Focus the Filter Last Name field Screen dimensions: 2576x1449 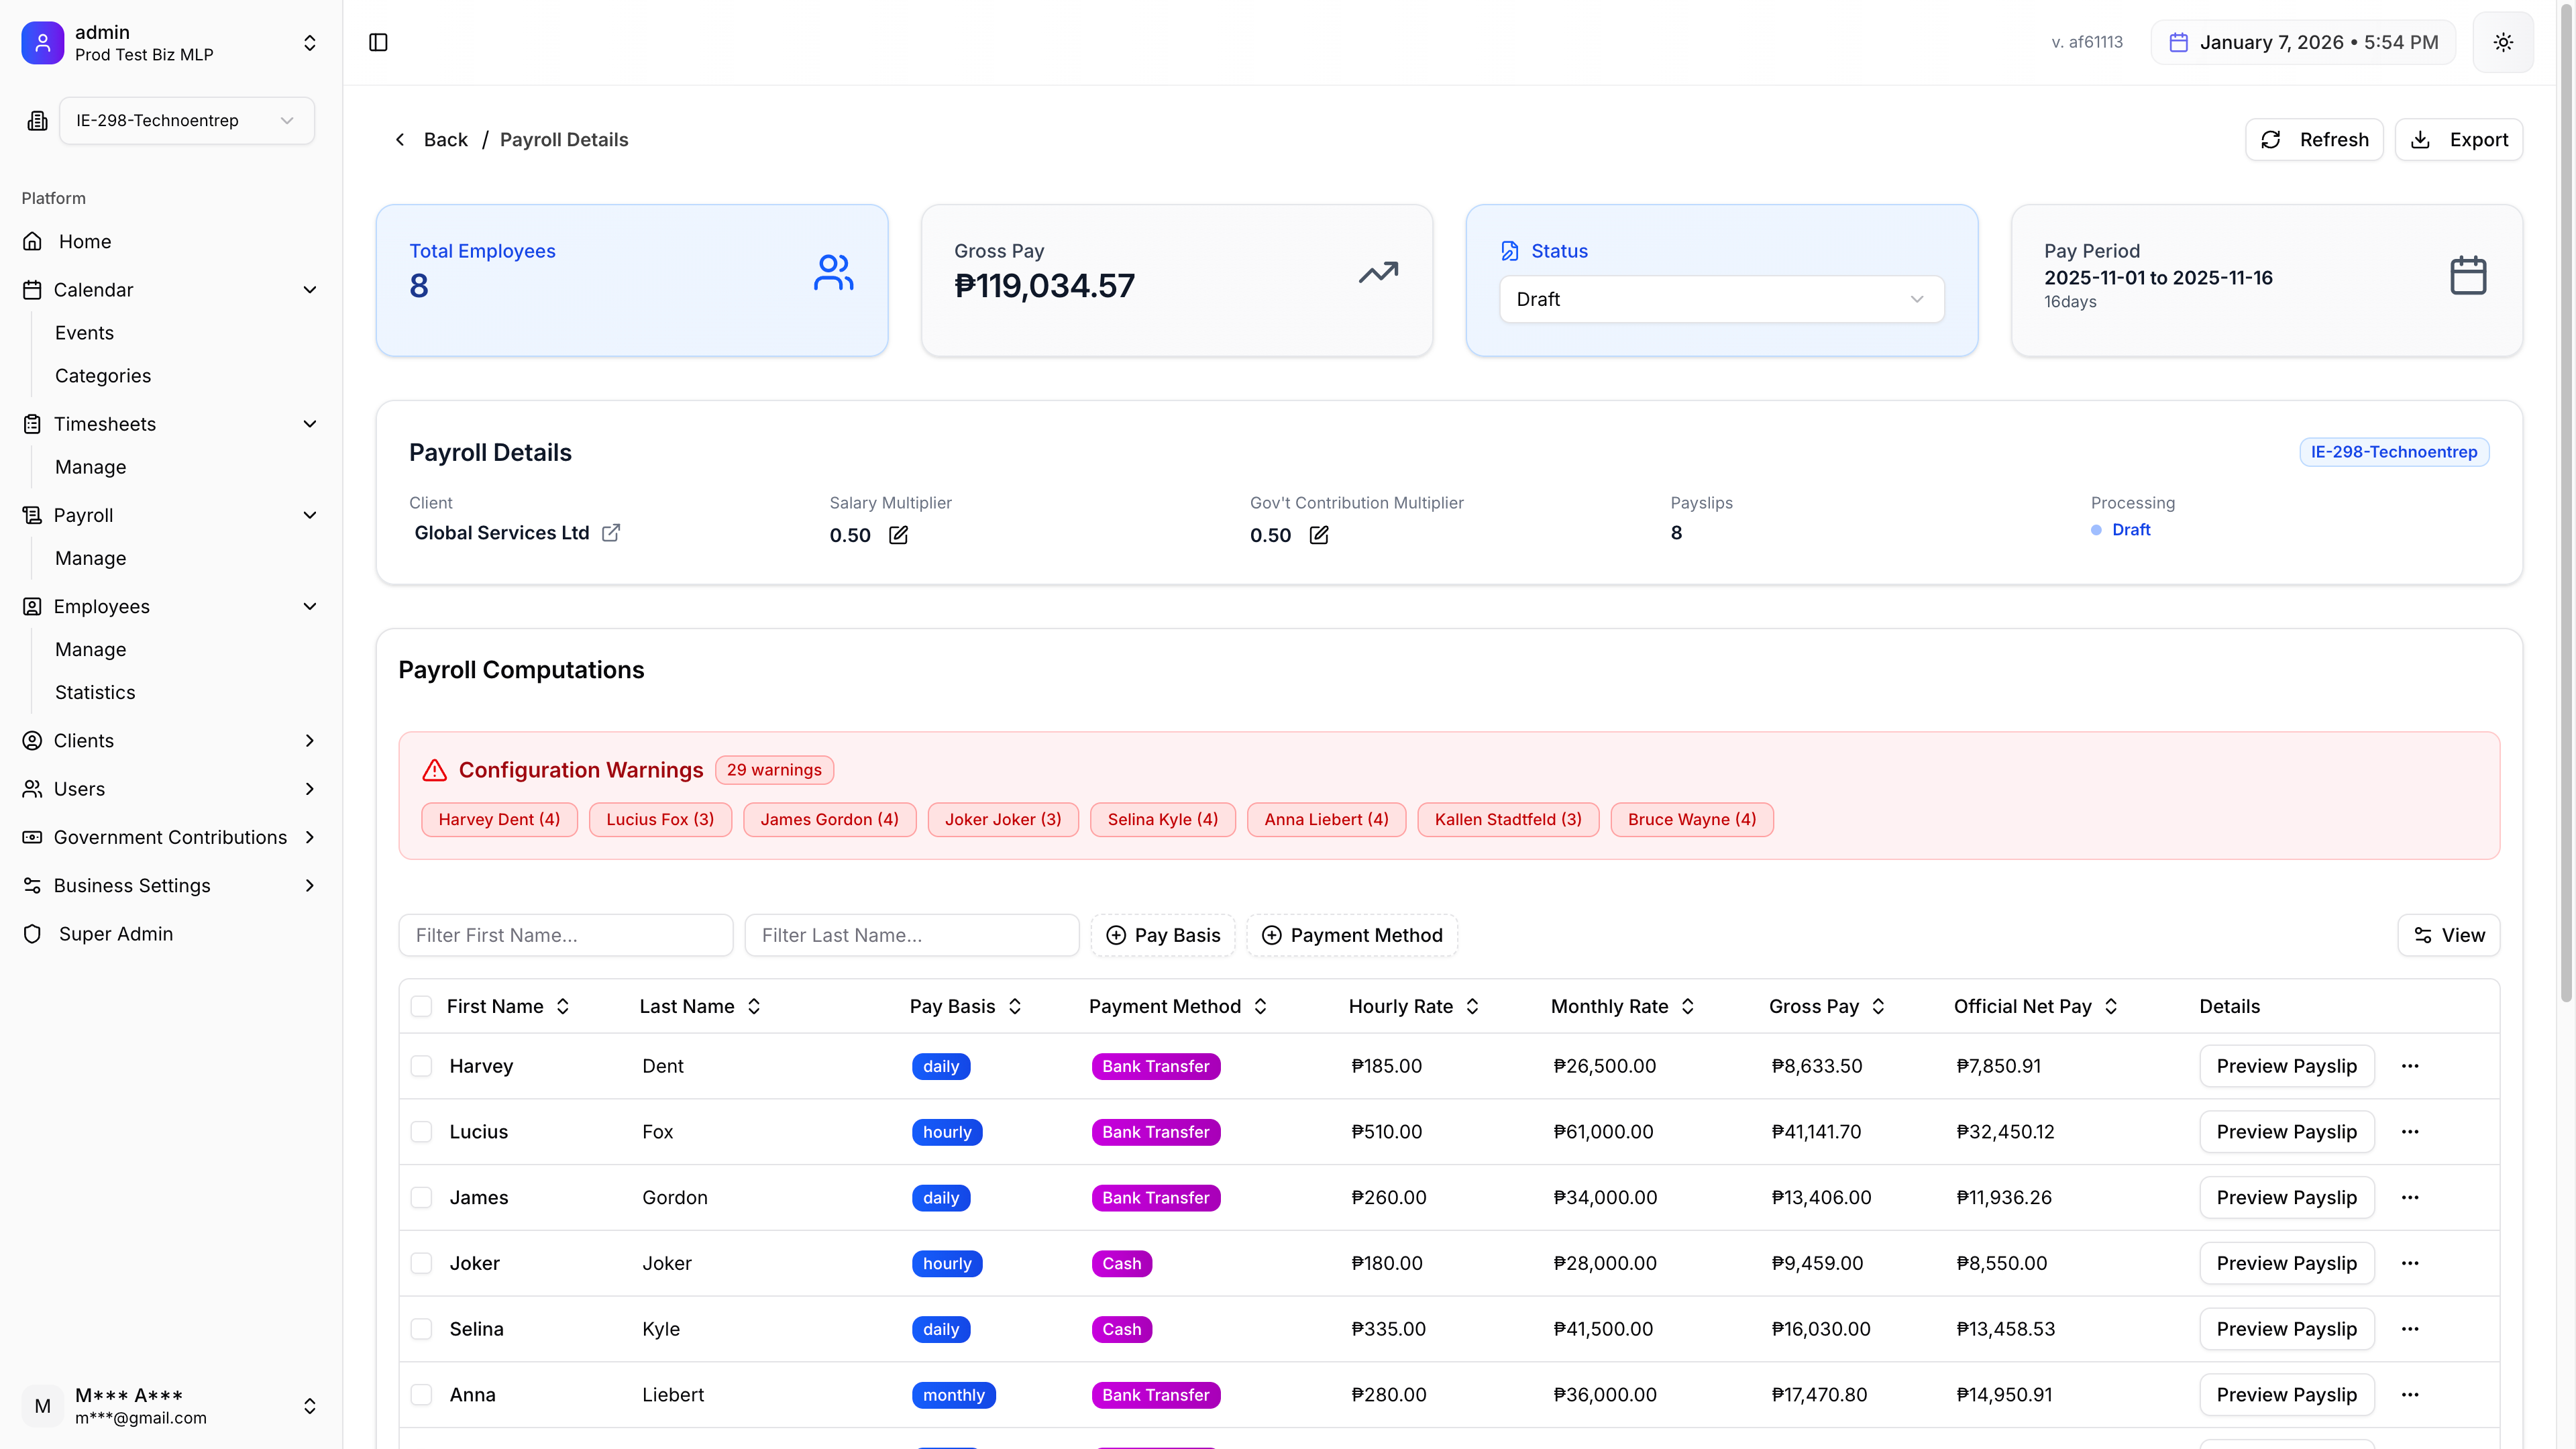click(x=911, y=935)
